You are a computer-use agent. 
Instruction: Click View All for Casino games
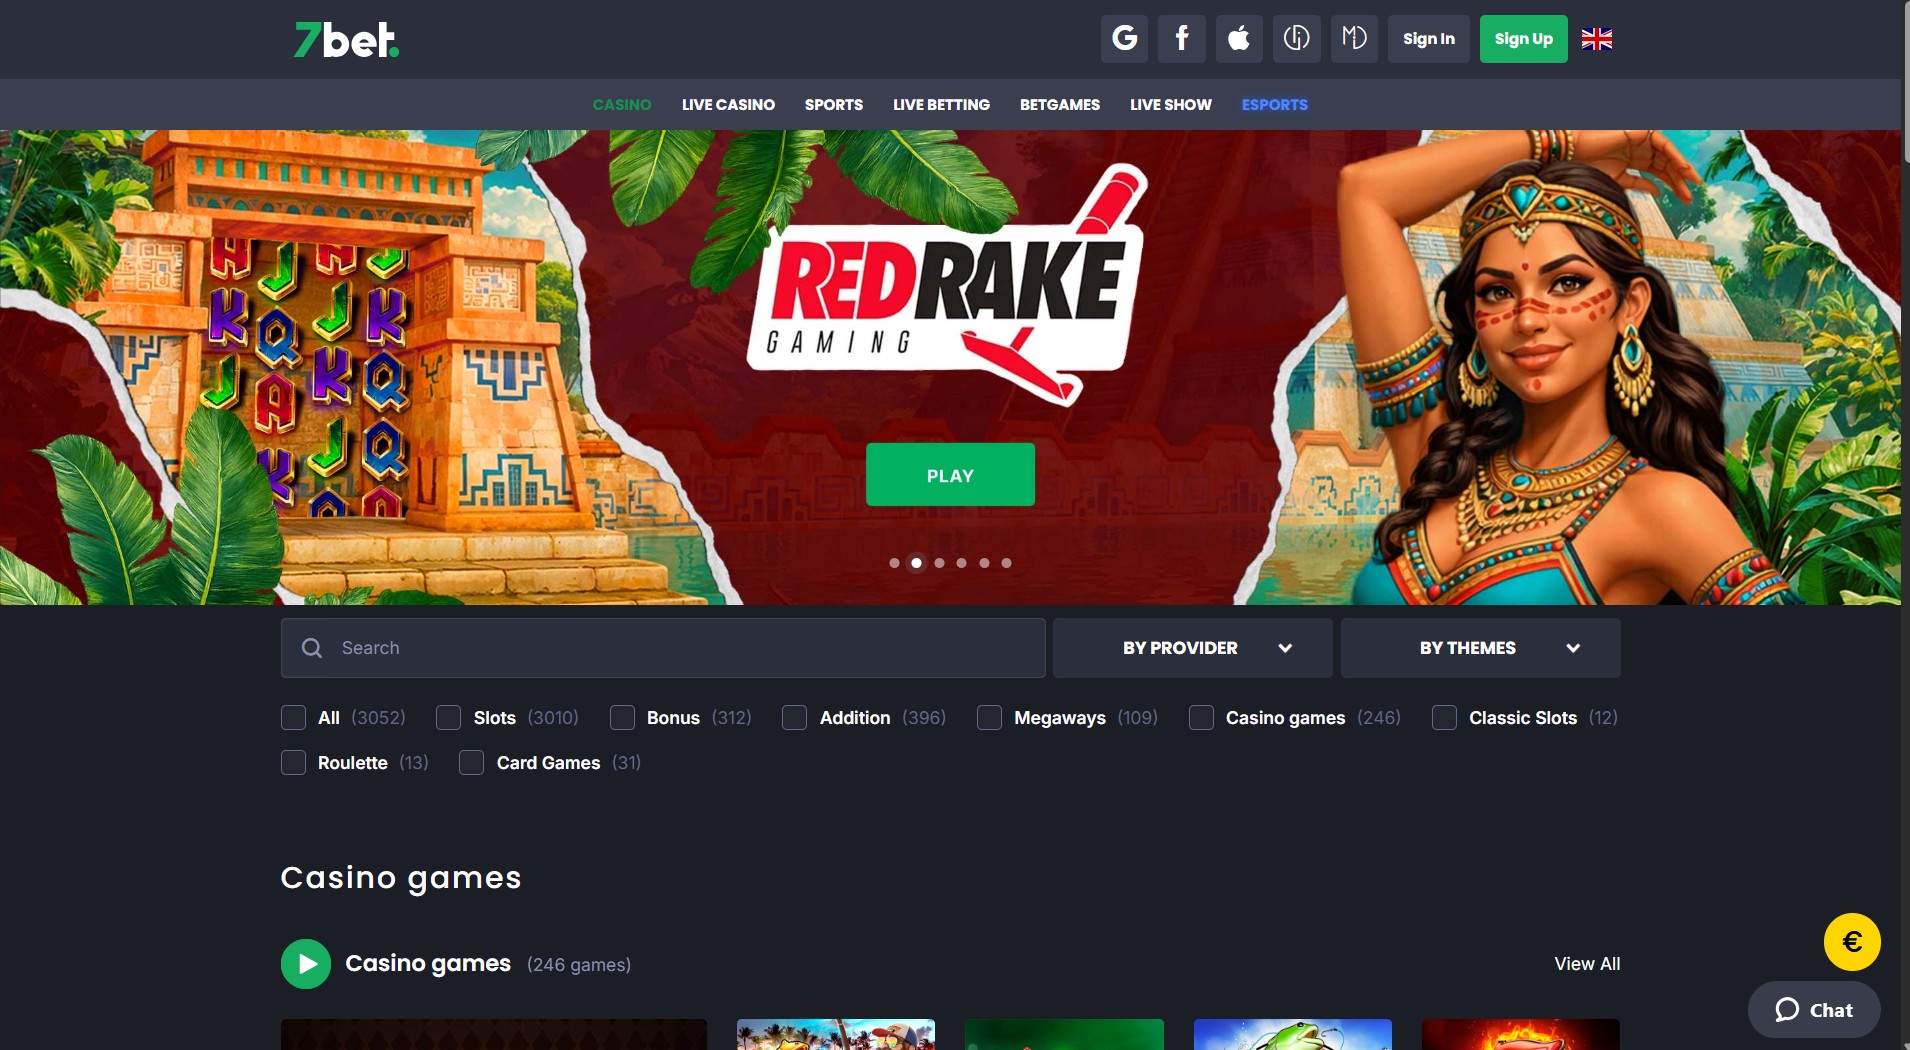point(1586,964)
